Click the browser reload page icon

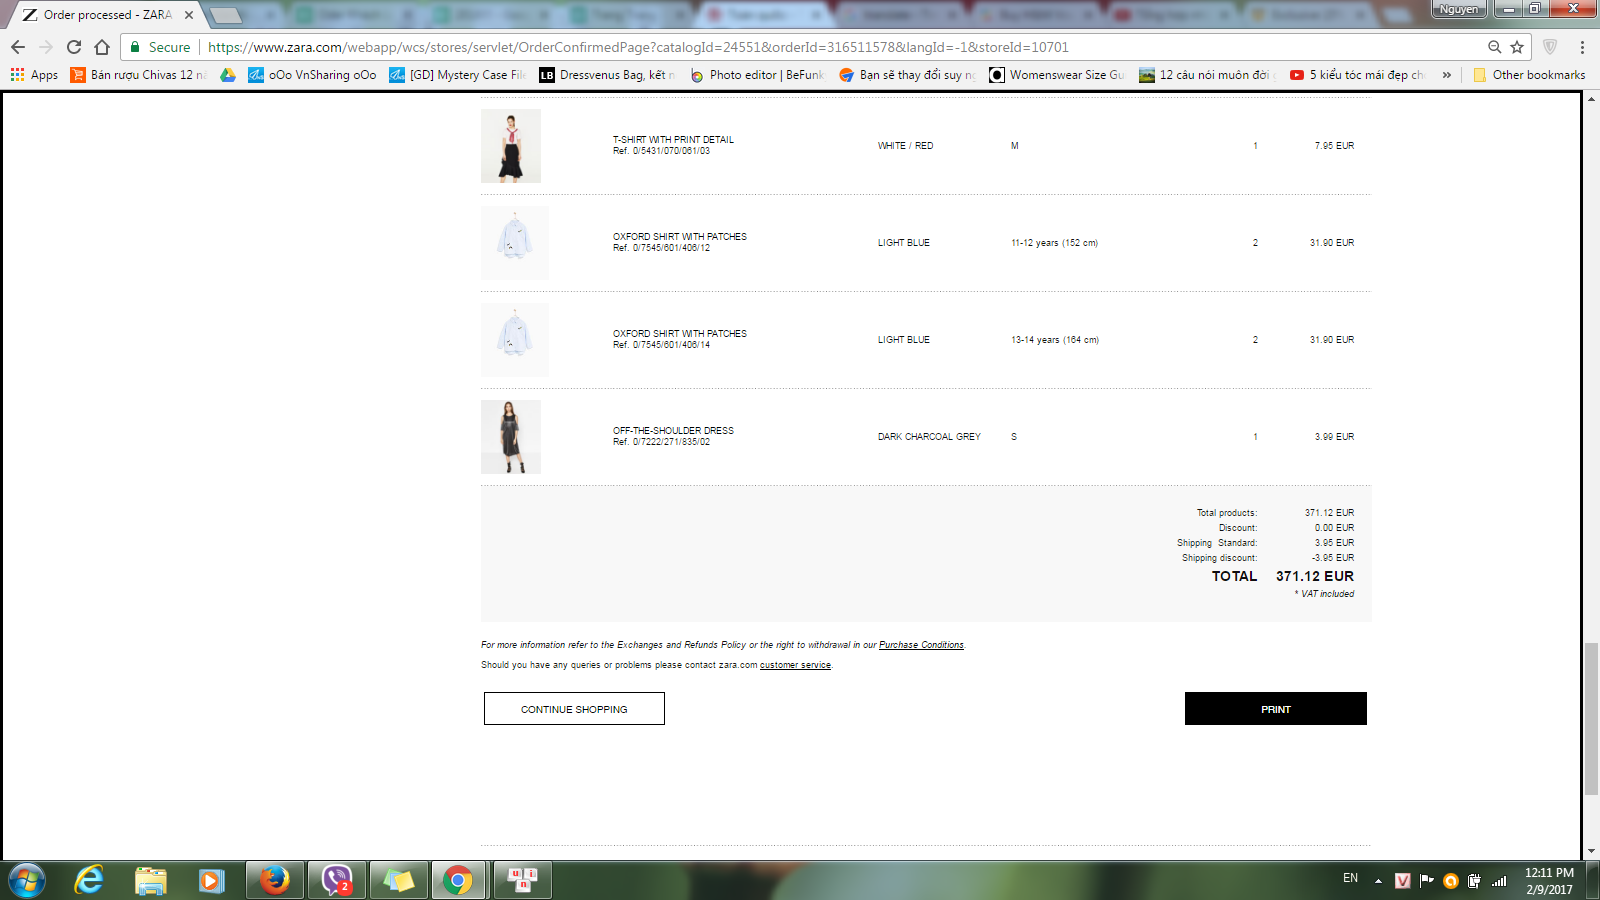pyautogui.click(x=74, y=47)
